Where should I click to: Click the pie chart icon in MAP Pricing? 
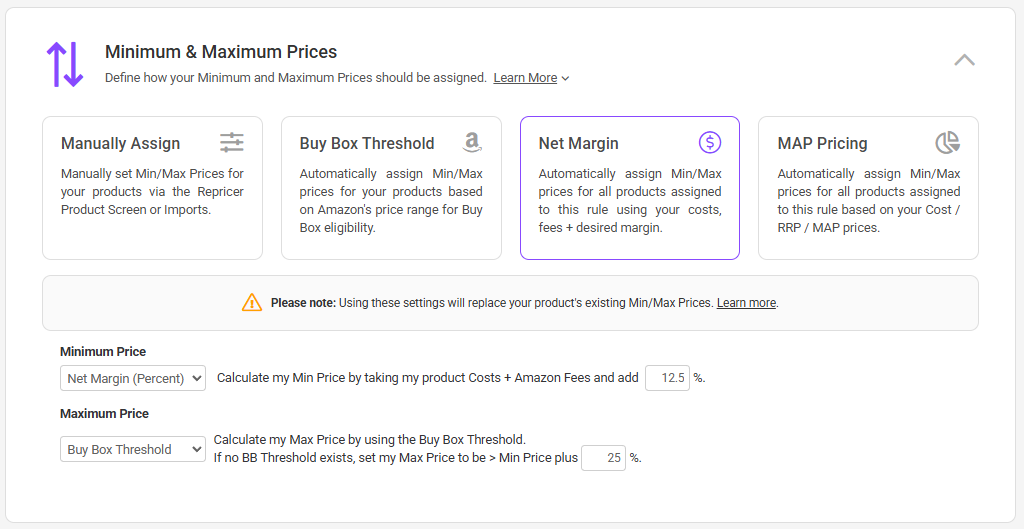tap(947, 142)
